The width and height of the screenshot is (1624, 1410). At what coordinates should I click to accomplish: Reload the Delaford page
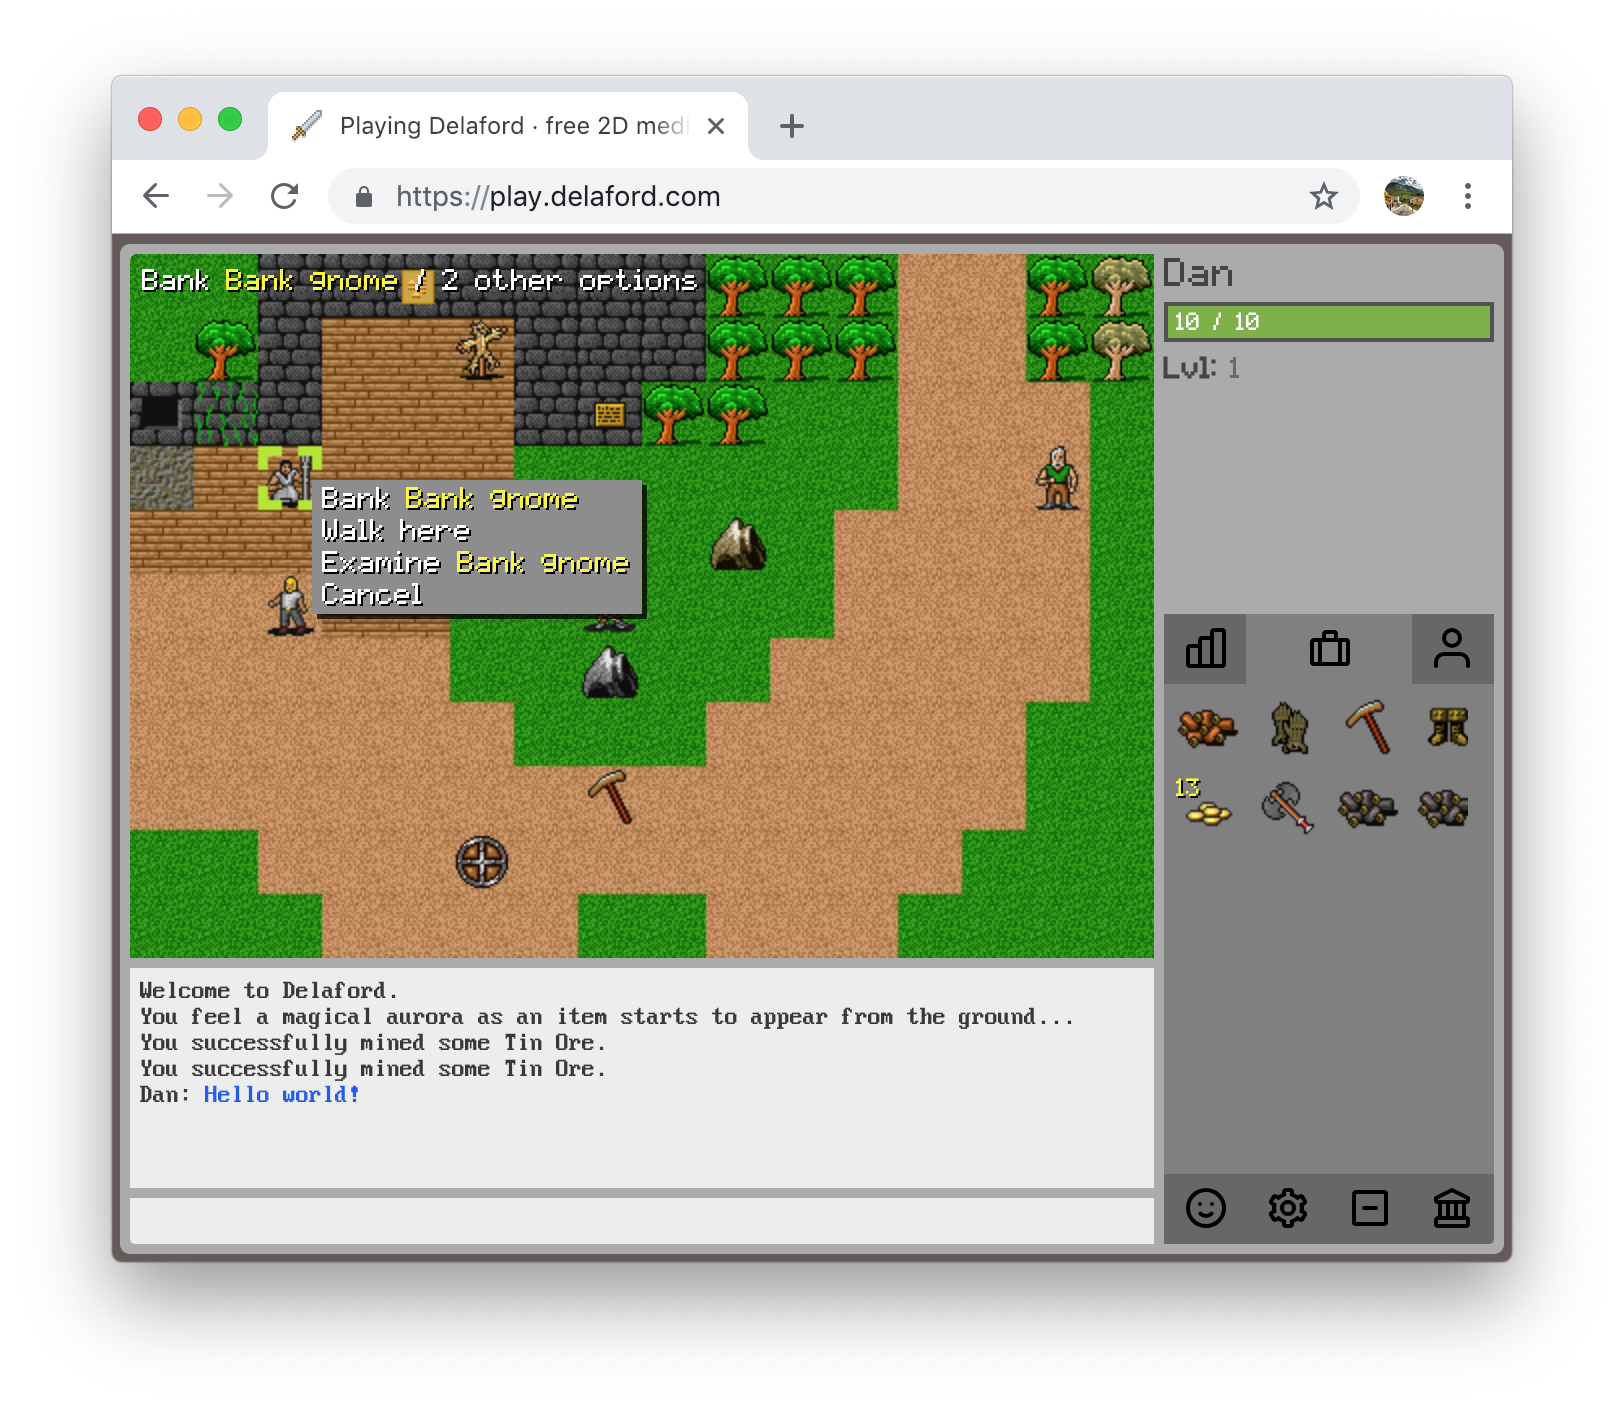(285, 196)
